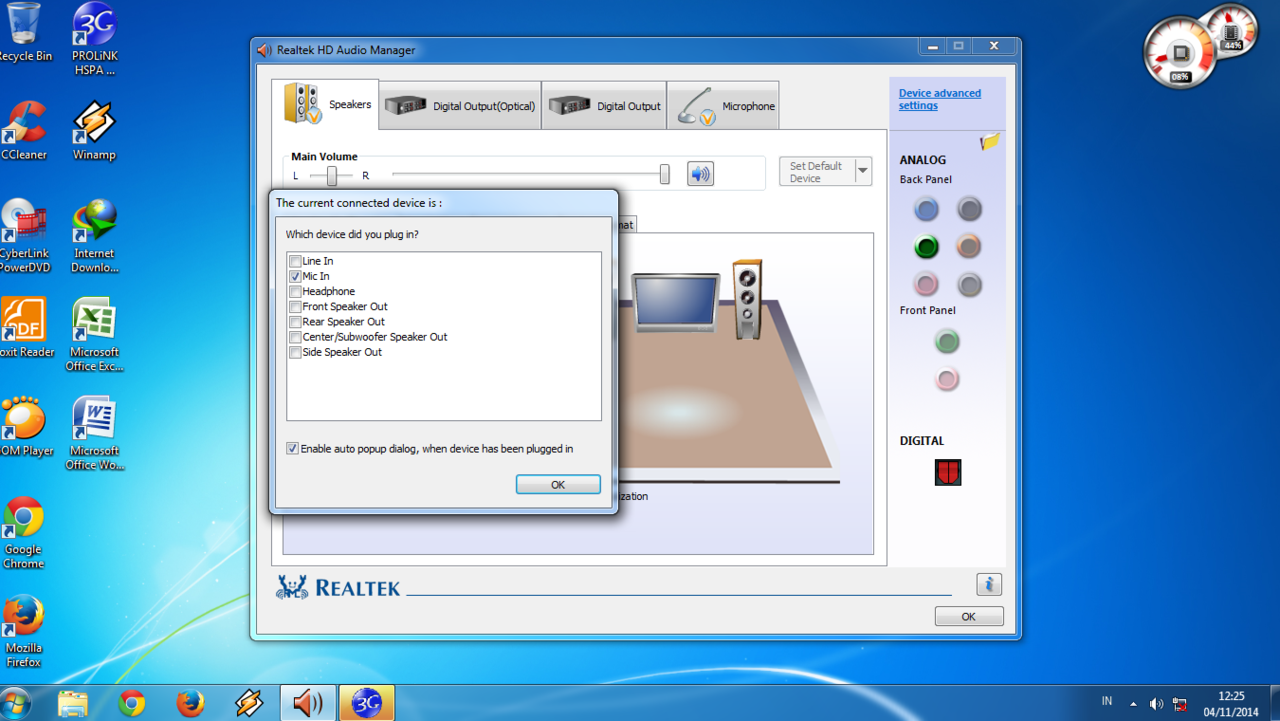Click the pink front panel jack
This screenshot has height=721, width=1280.
pyautogui.click(x=946, y=379)
